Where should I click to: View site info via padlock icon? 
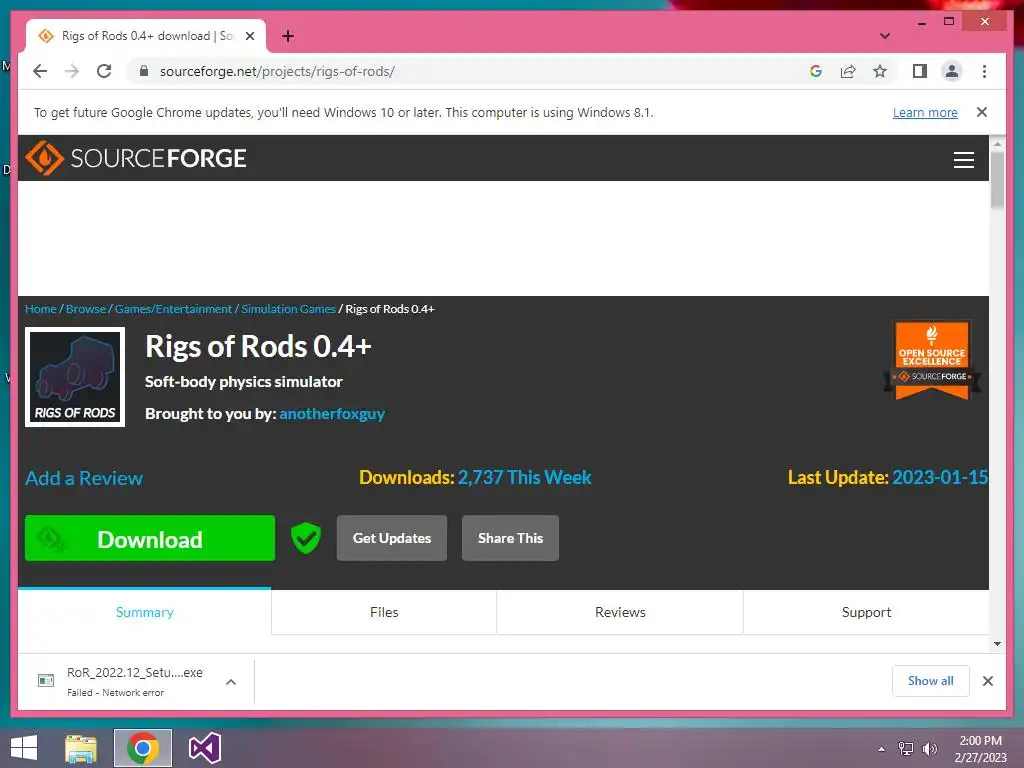(x=144, y=71)
